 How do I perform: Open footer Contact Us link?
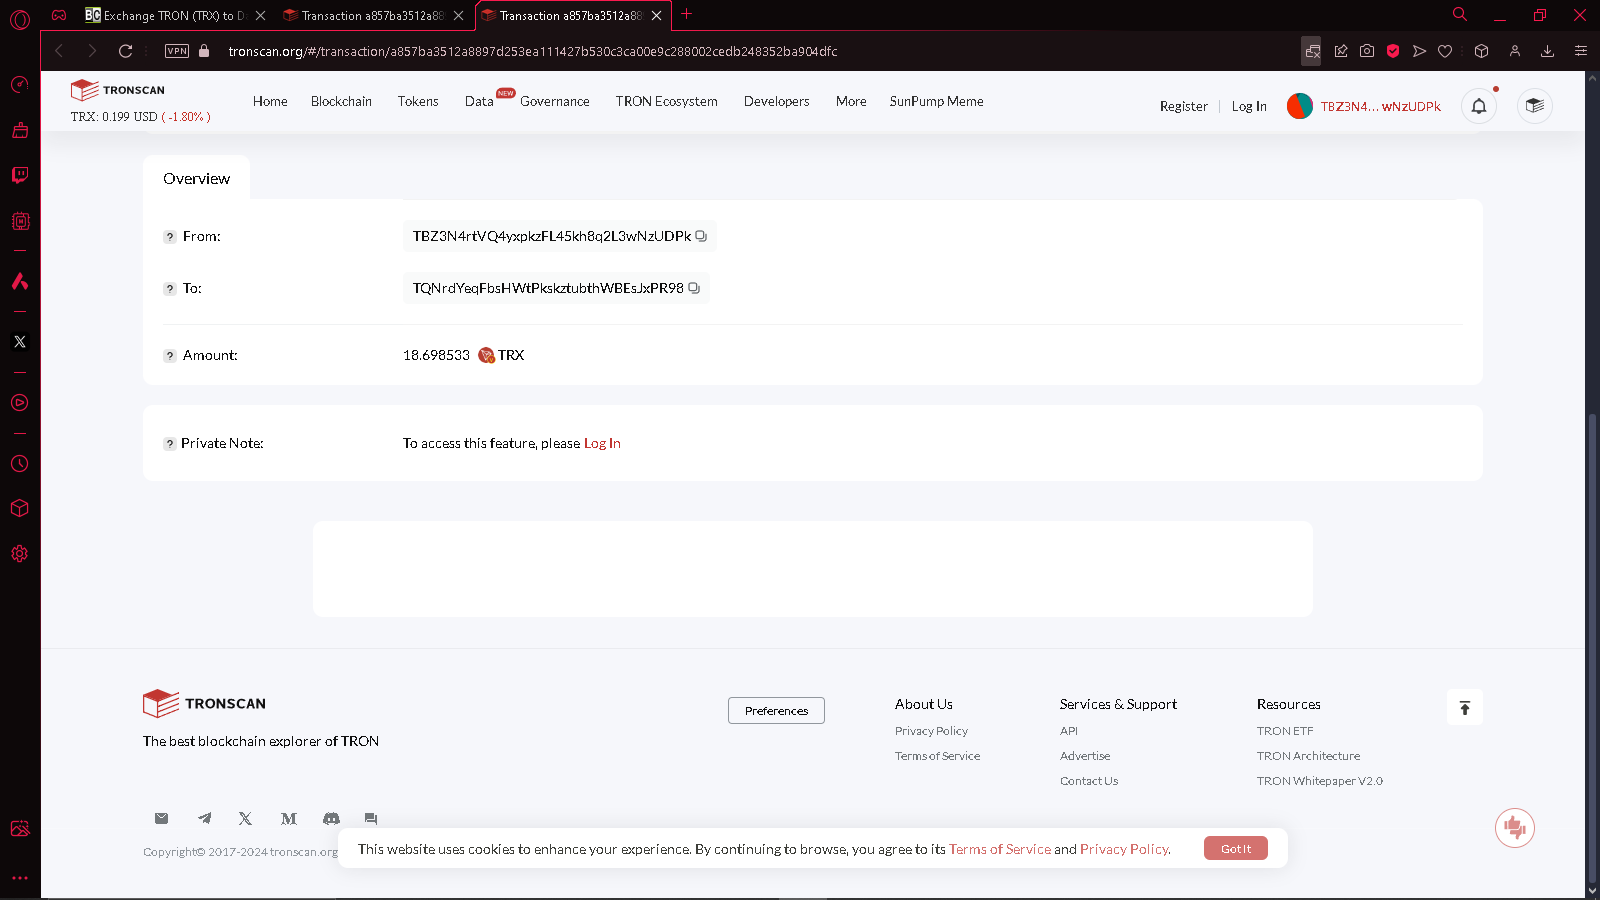[1089, 781]
